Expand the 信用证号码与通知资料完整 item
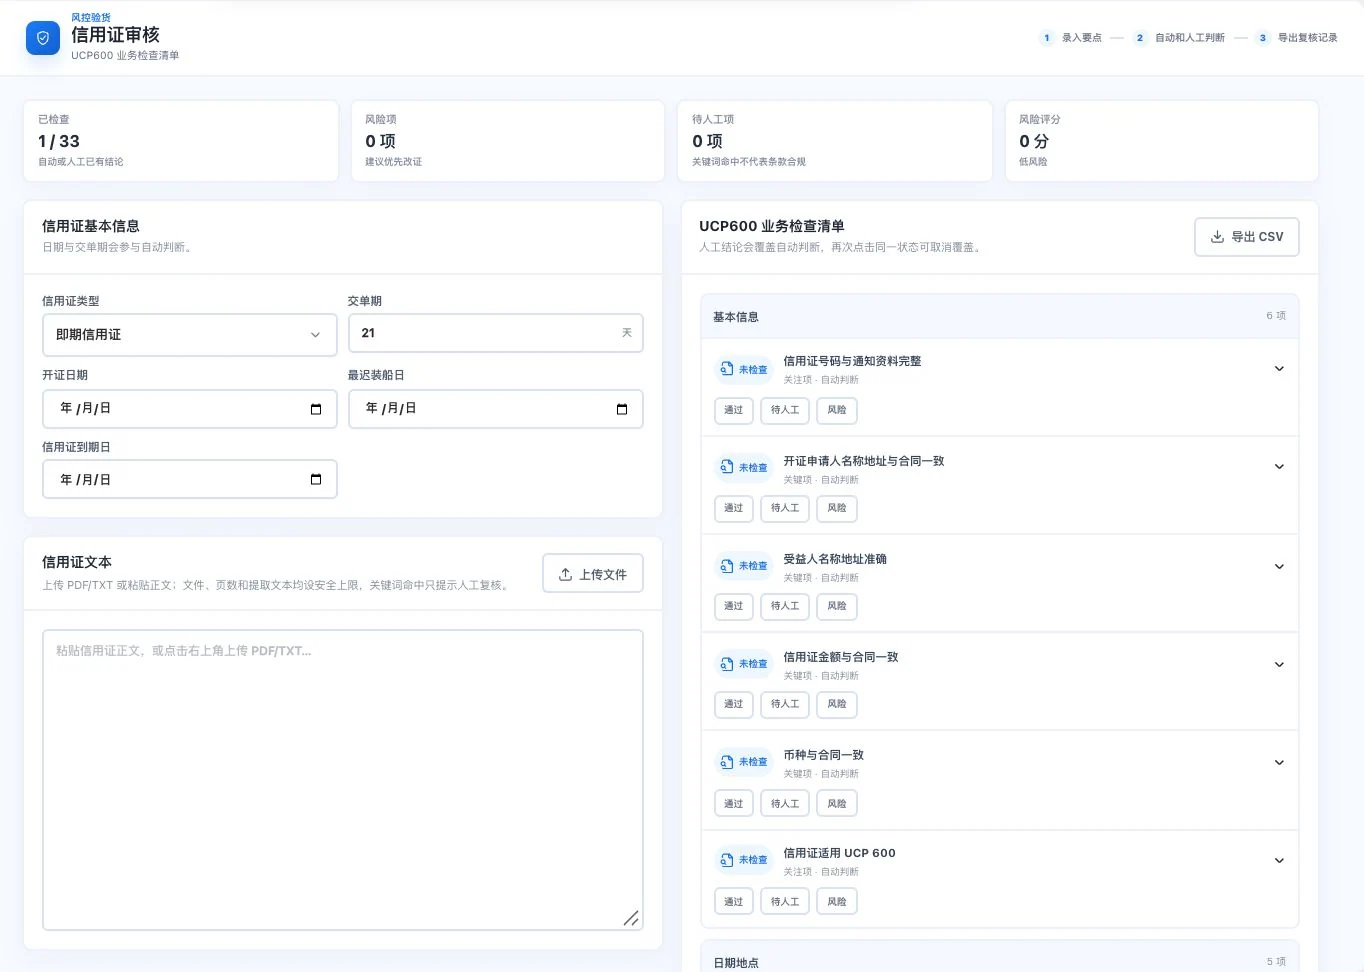This screenshot has height=972, width=1364. click(x=1279, y=369)
